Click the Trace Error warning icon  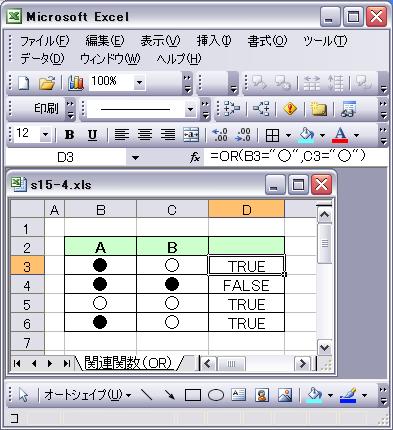(290, 109)
